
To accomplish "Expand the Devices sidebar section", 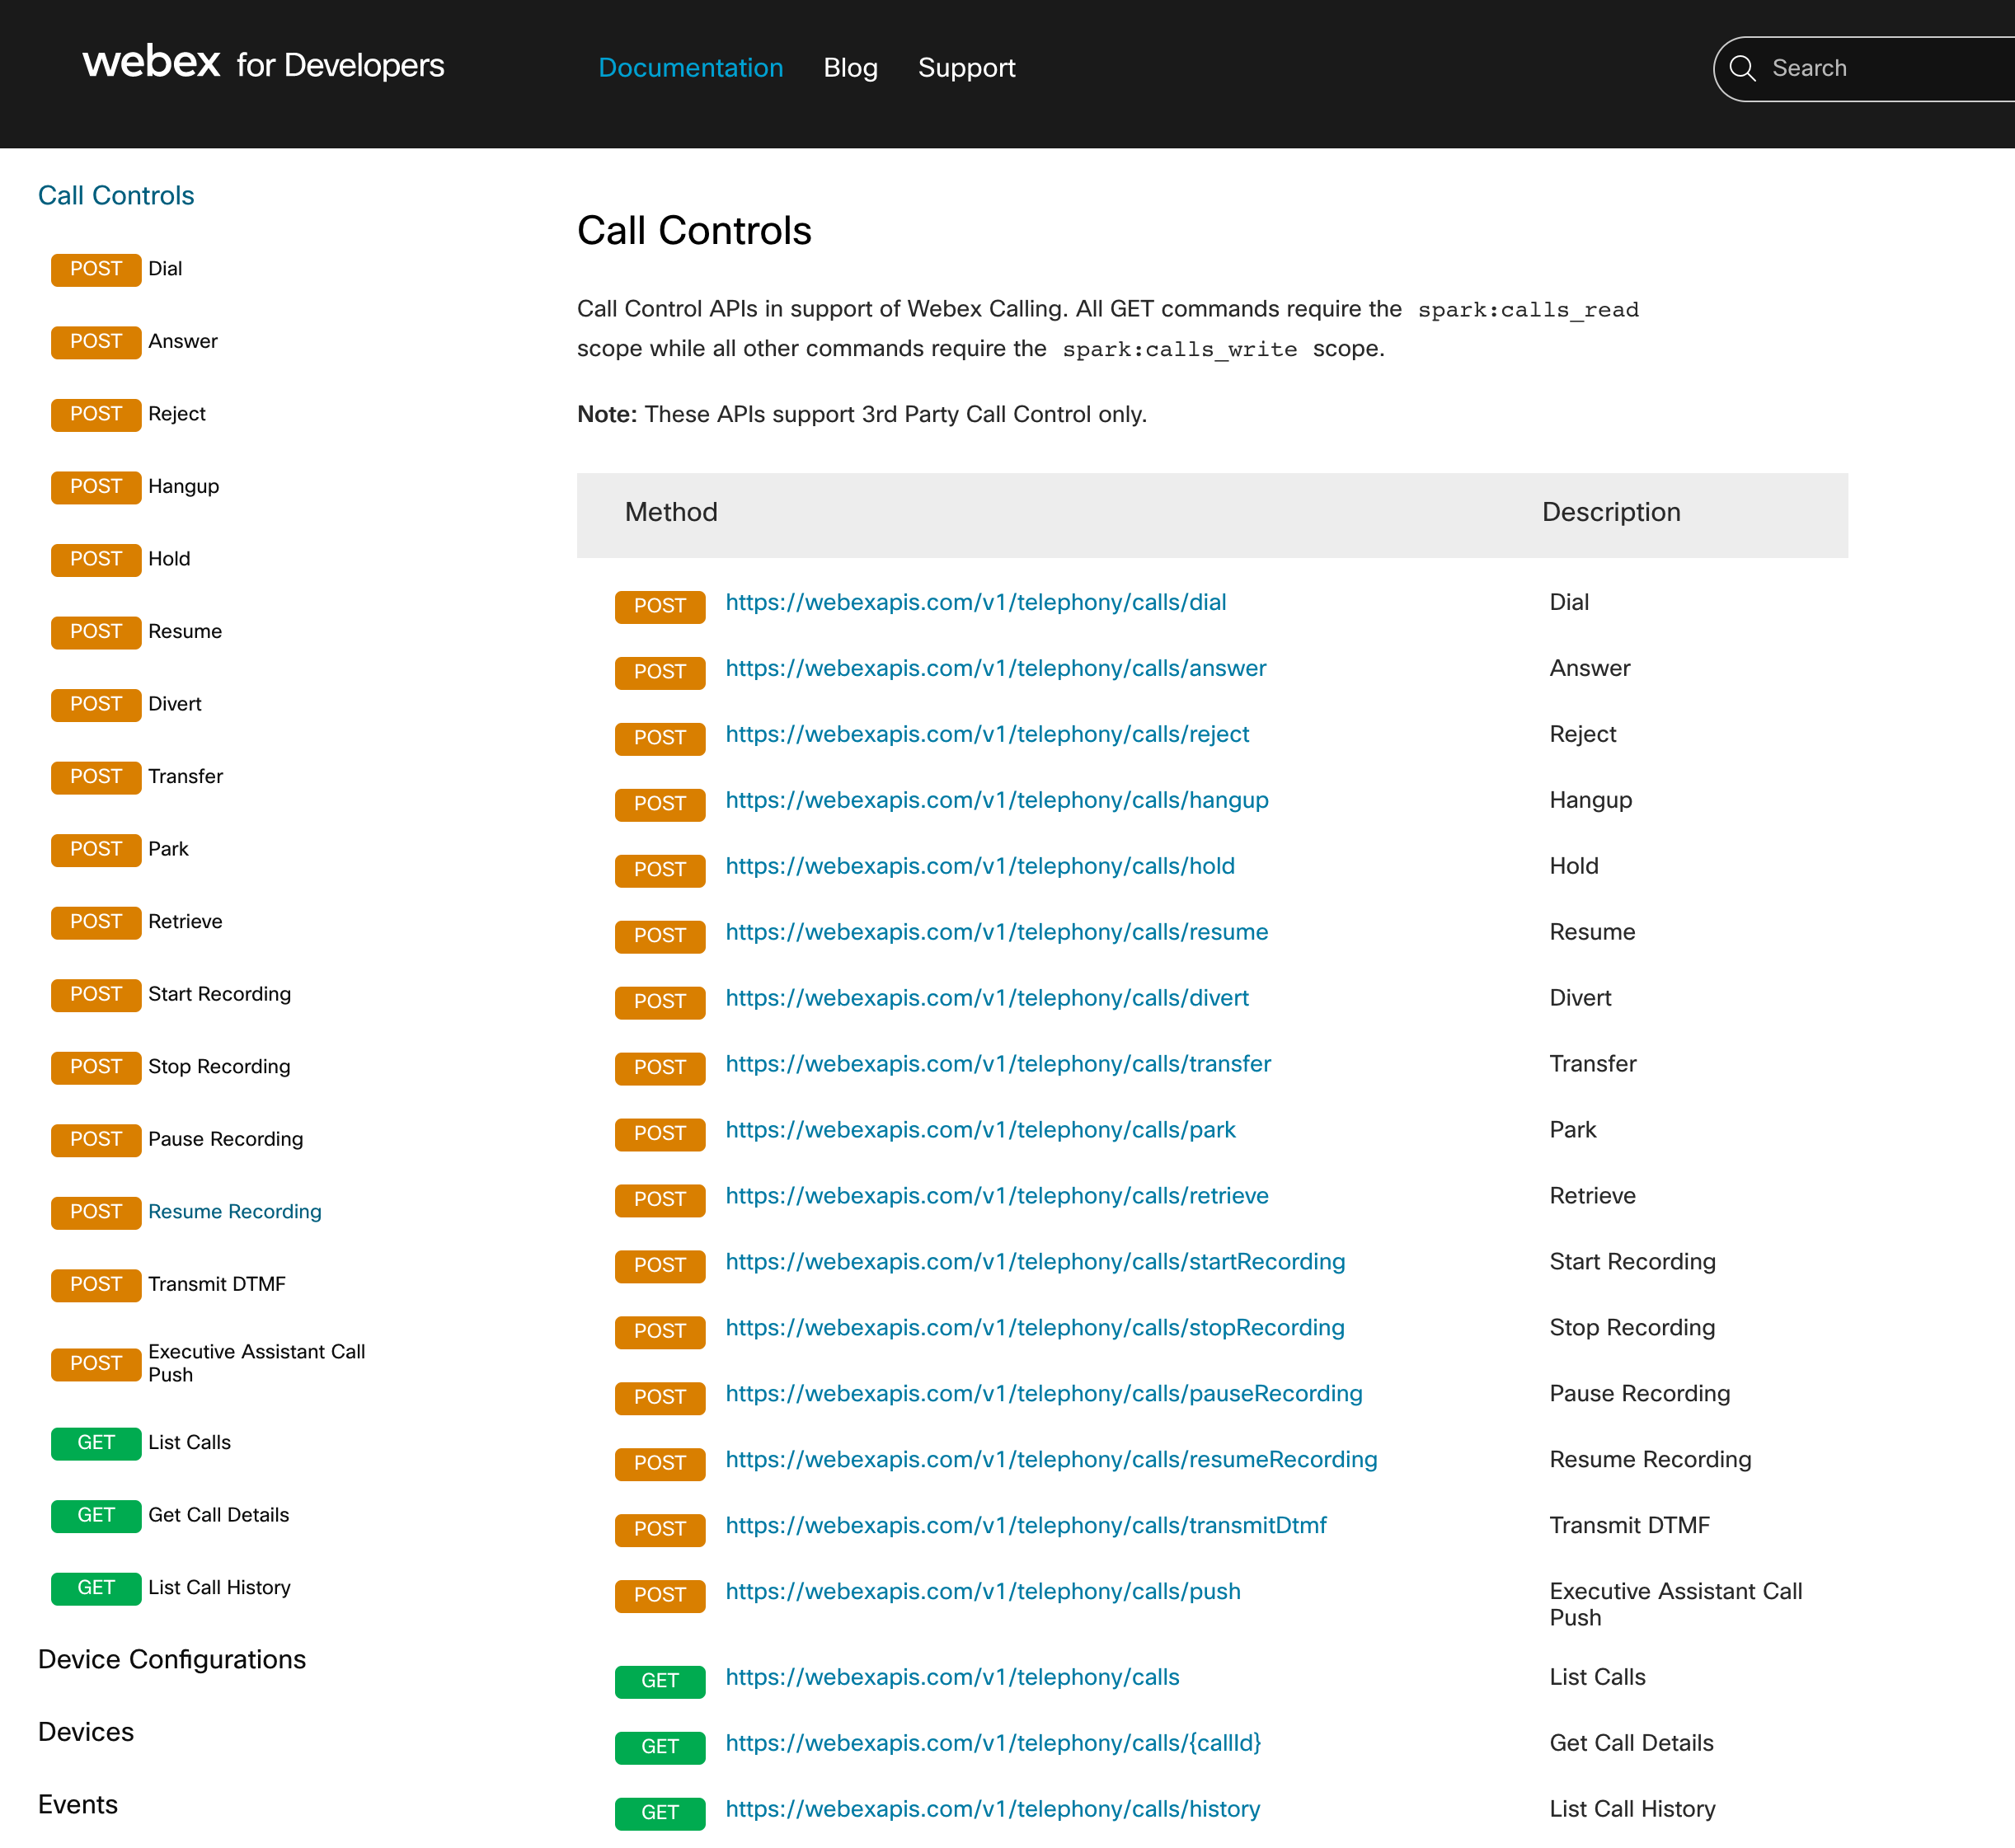I will coord(86,1733).
